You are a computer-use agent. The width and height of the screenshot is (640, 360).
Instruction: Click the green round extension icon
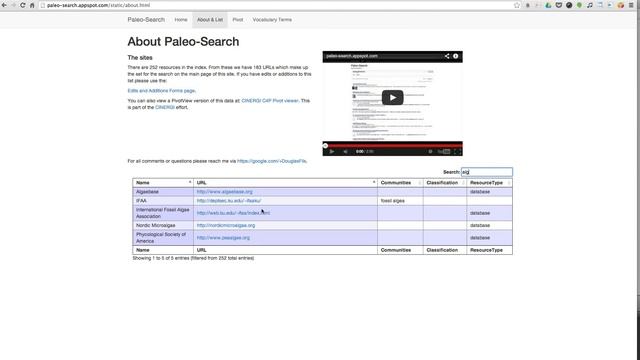579,5
